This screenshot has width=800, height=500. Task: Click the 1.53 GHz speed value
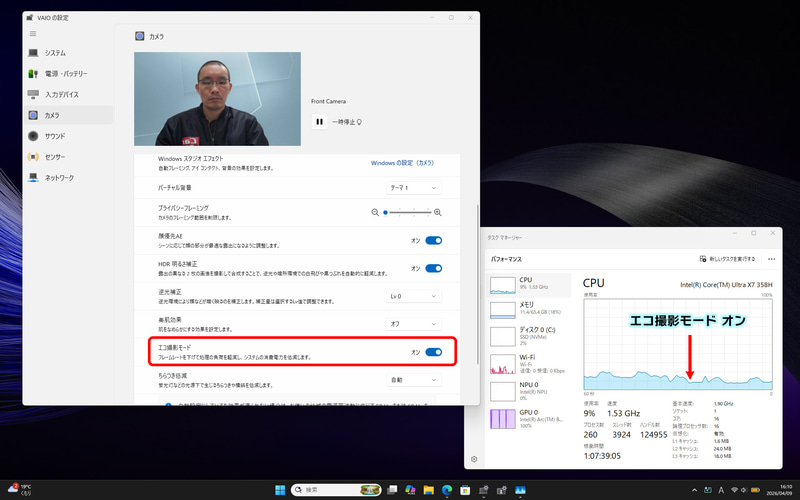tap(623, 413)
